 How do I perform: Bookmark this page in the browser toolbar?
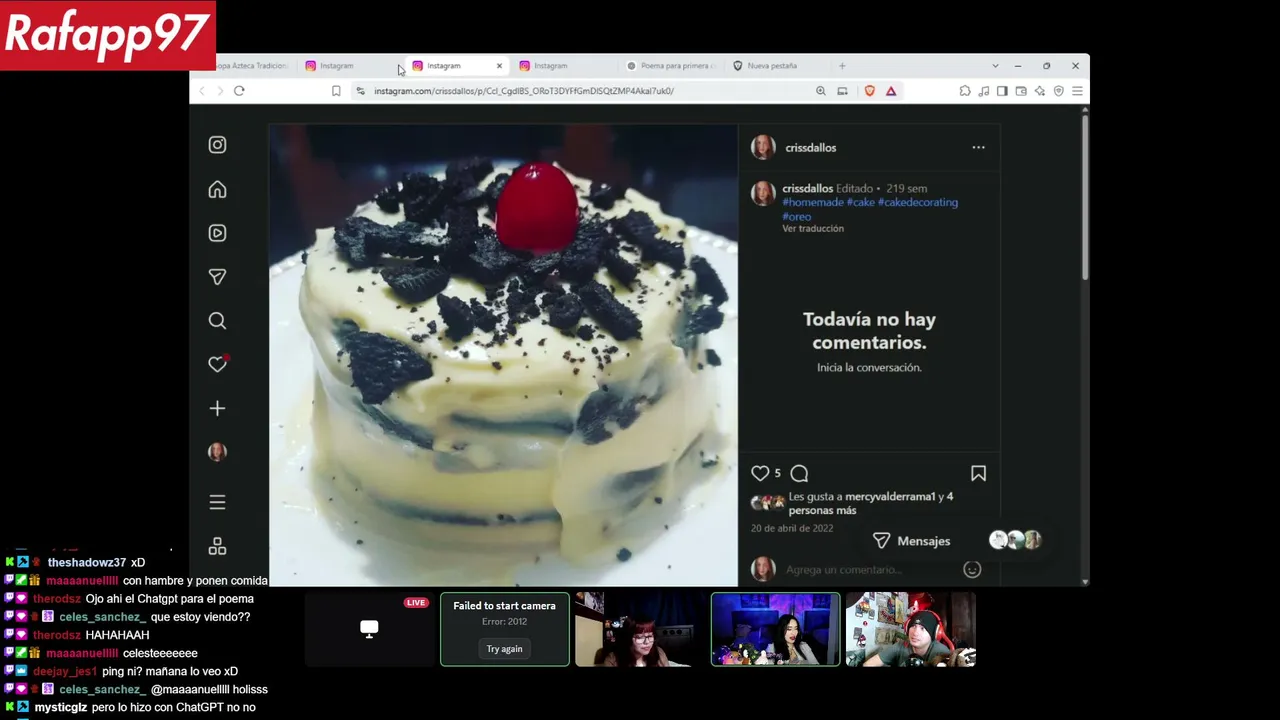click(x=336, y=91)
